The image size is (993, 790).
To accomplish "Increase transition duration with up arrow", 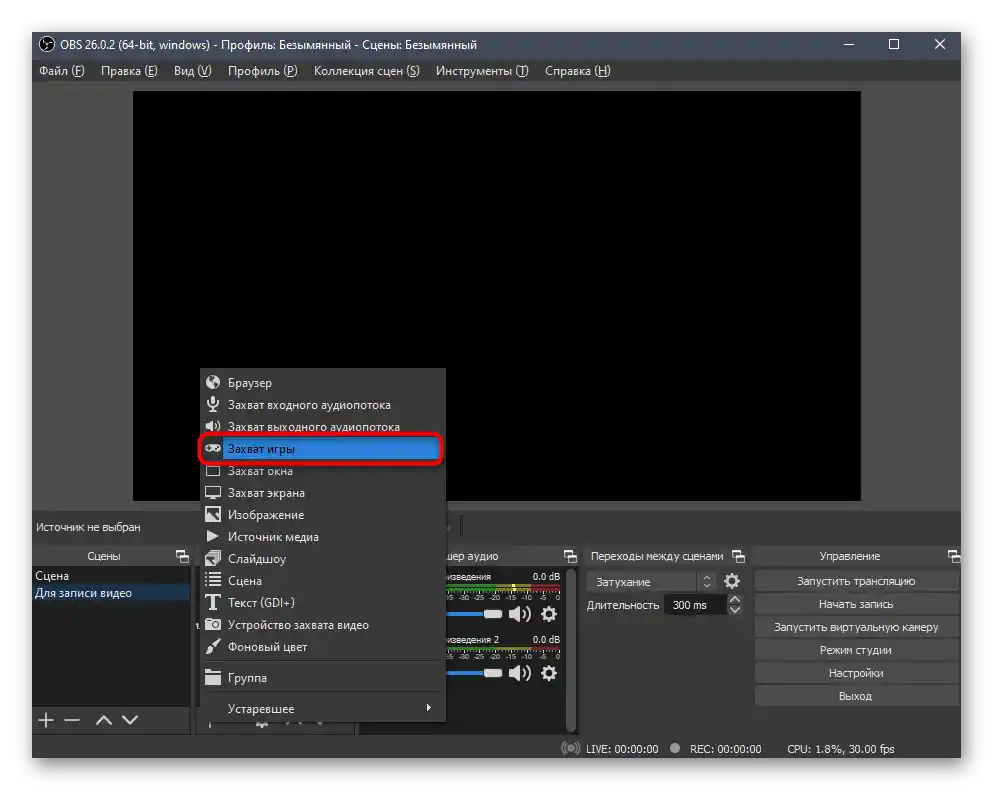I will click(x=735, y=599).
